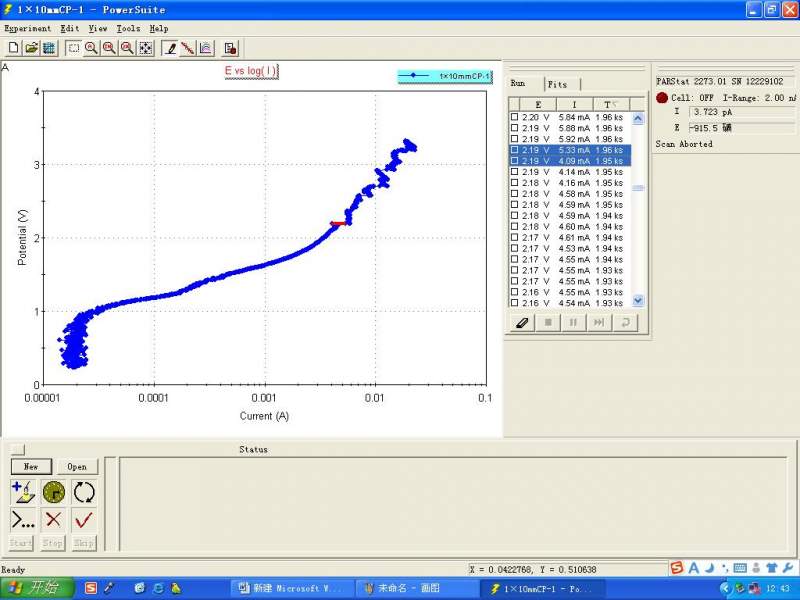Screen dimensions: 800x600
Task: Switch to the Fits tab
Action: pyautogui.click(x=557, y=85)
